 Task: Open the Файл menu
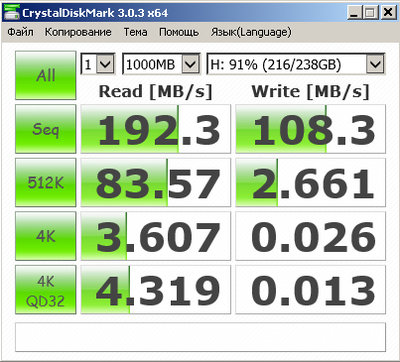pos(20,32)
